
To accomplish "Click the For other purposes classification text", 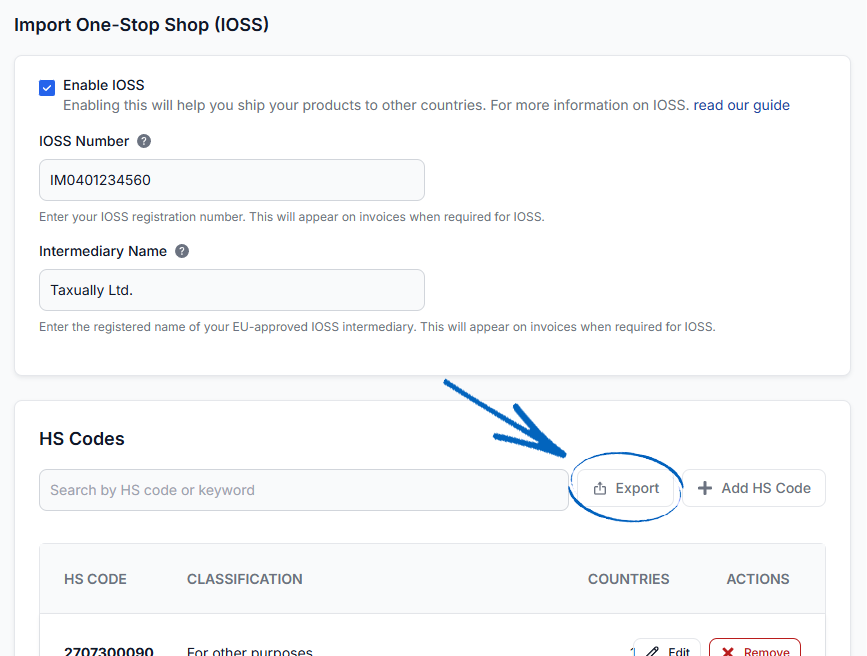I will pos(250,651).
